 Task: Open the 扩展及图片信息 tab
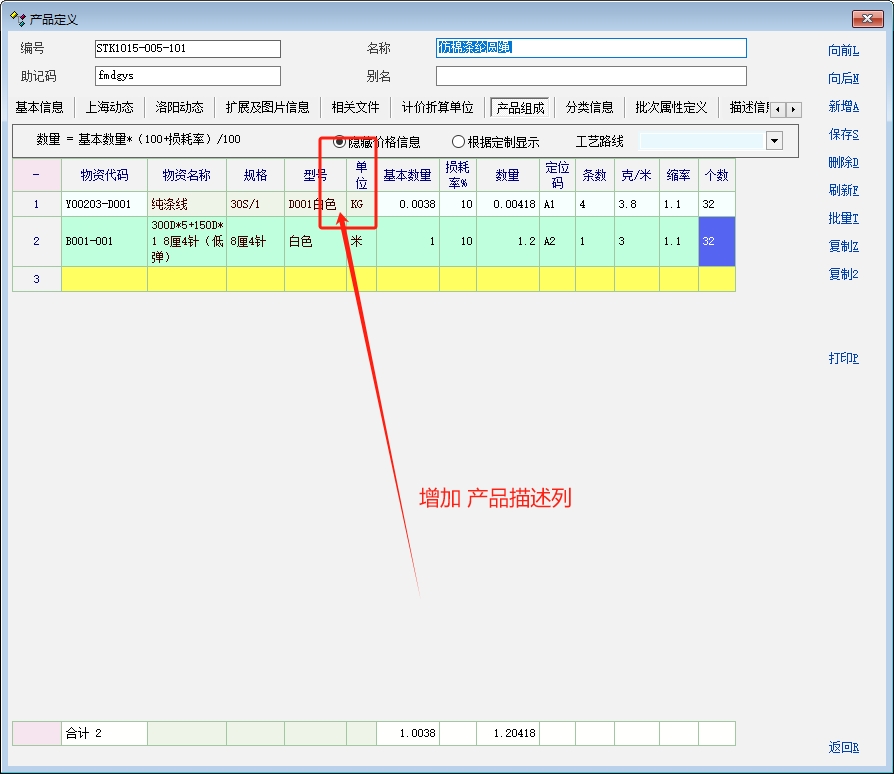[267, 108]
